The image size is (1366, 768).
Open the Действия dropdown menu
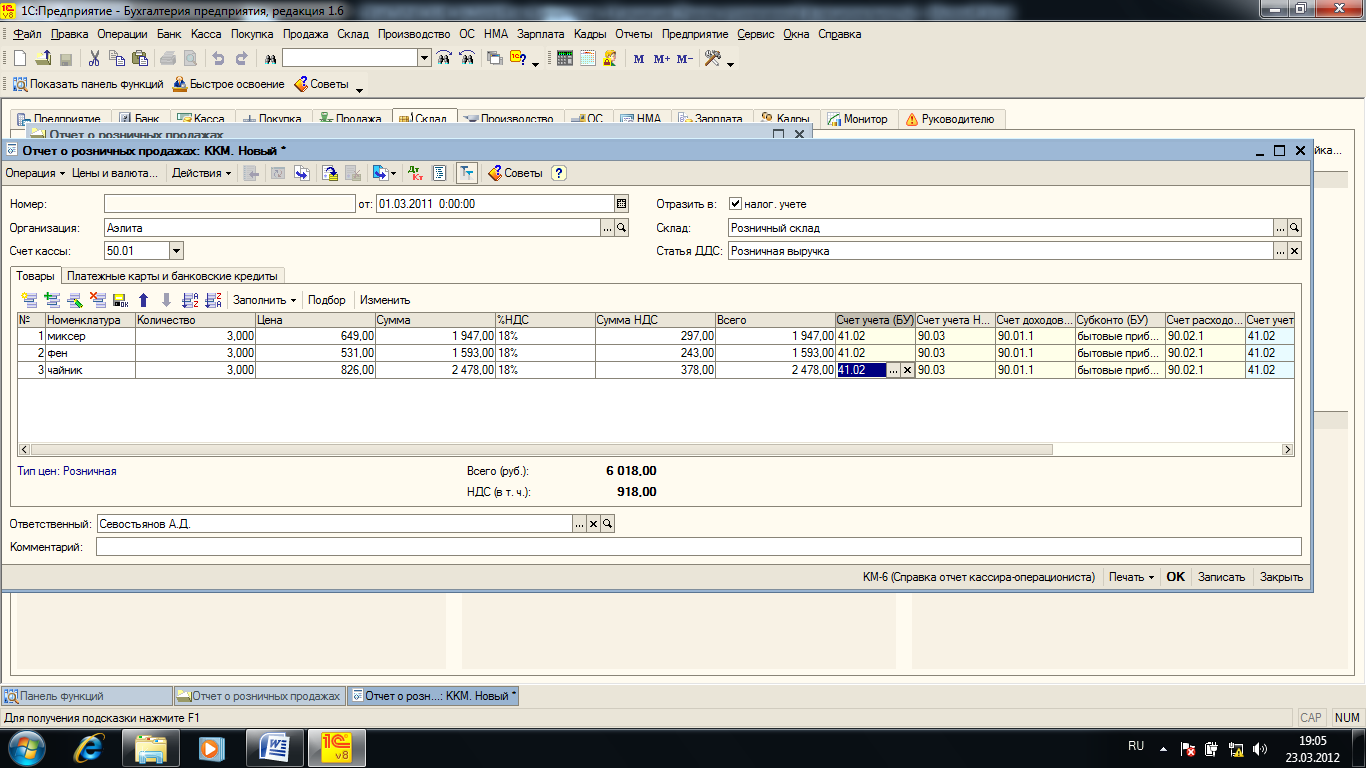point(201,173)
